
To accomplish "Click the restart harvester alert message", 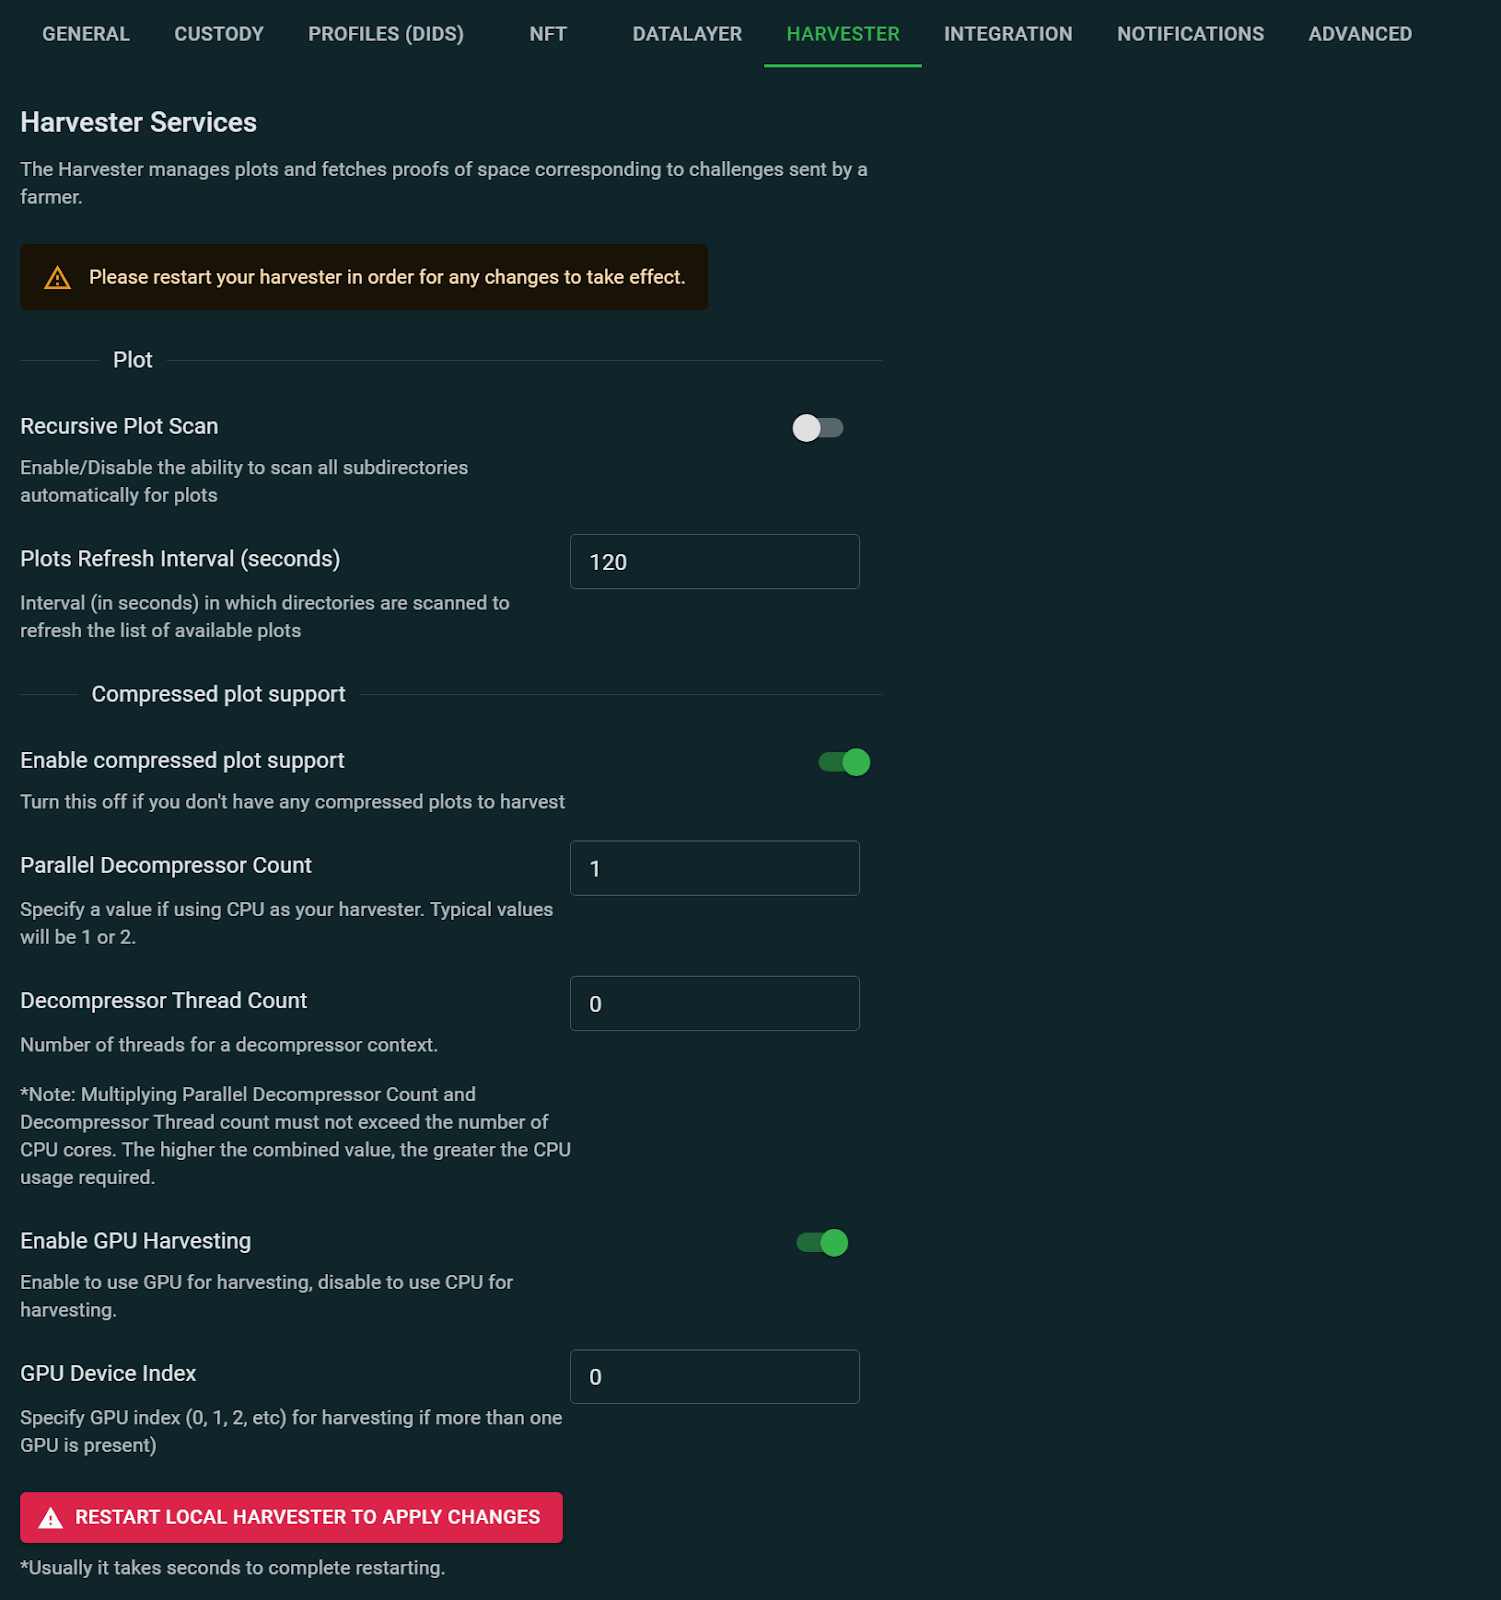I will (x=387, y=277).
